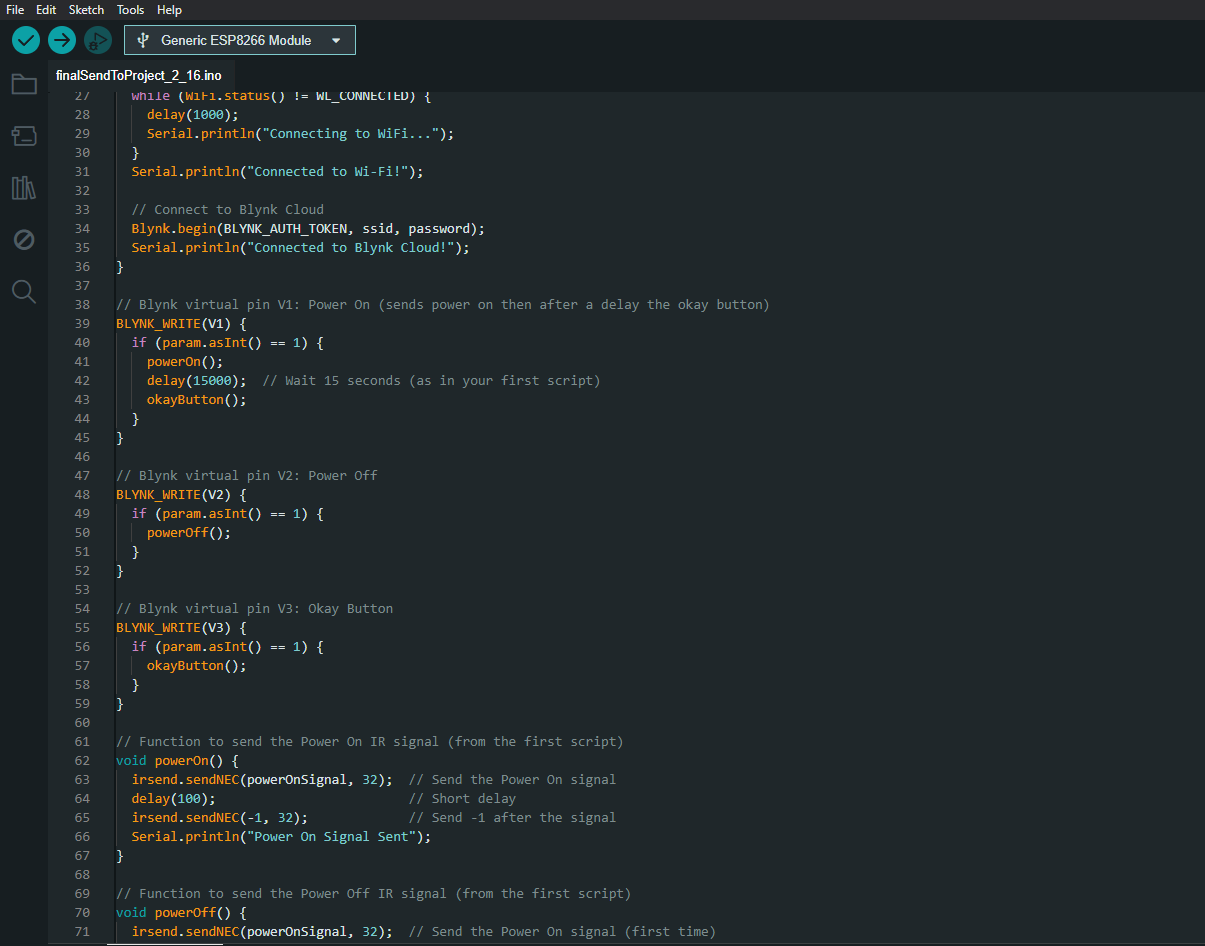This screenshot has height=946, width=1205.
Task: Click the void powerOn() function declaration
Action: [177, 761]
